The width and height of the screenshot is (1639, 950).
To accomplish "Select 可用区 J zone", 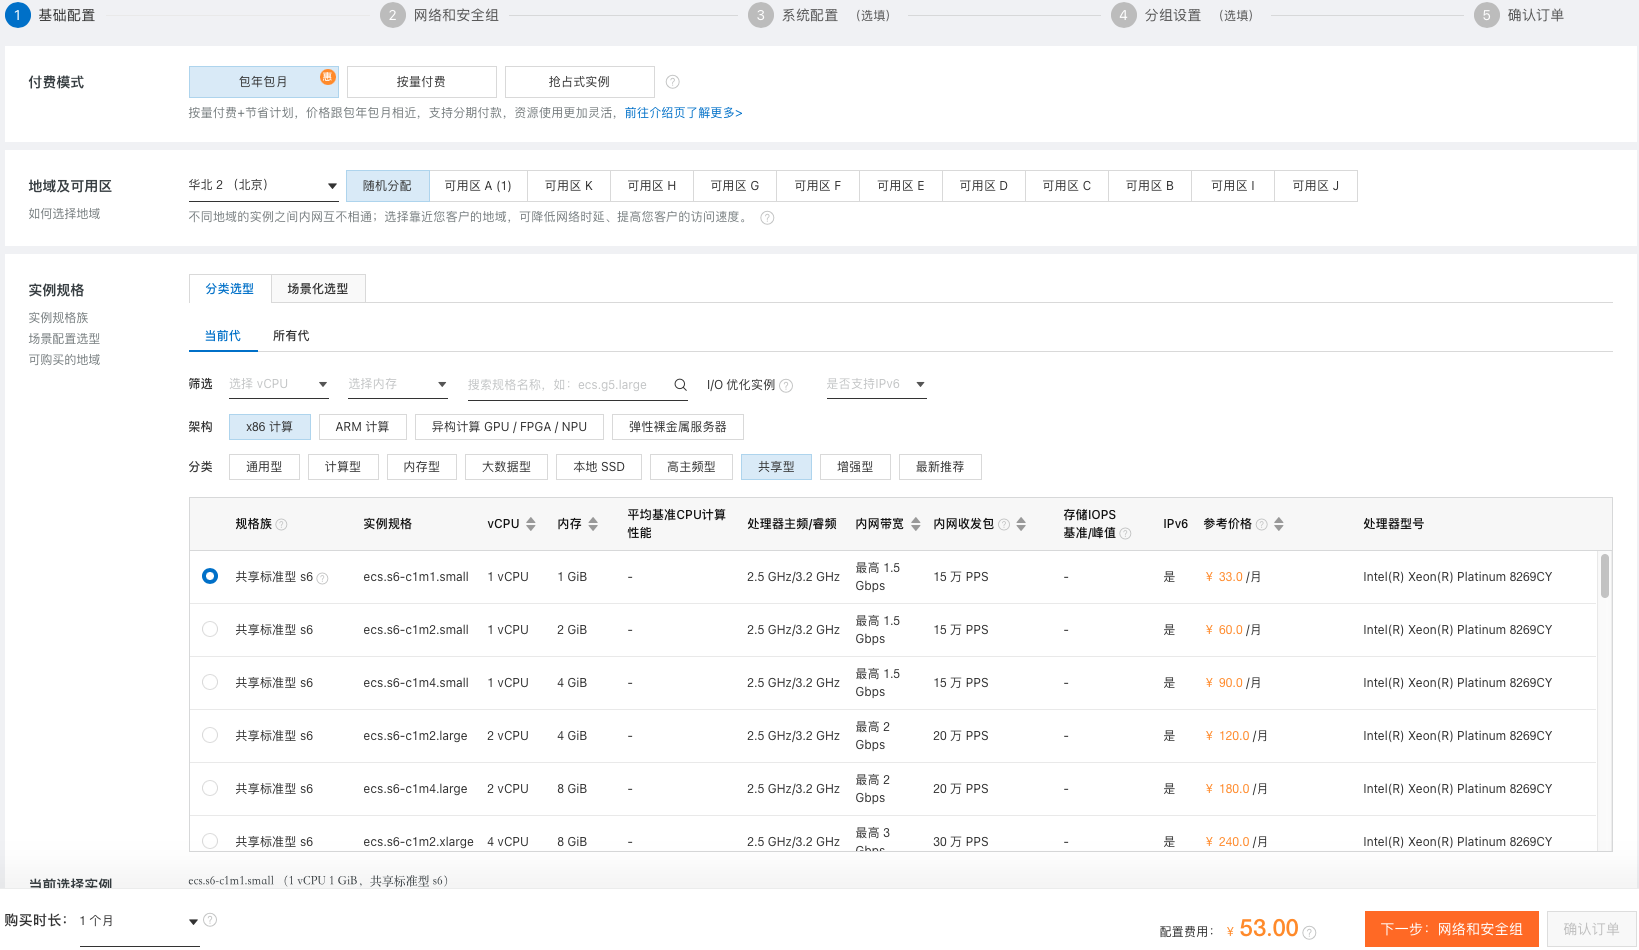I will click(x=1316, y=186).
